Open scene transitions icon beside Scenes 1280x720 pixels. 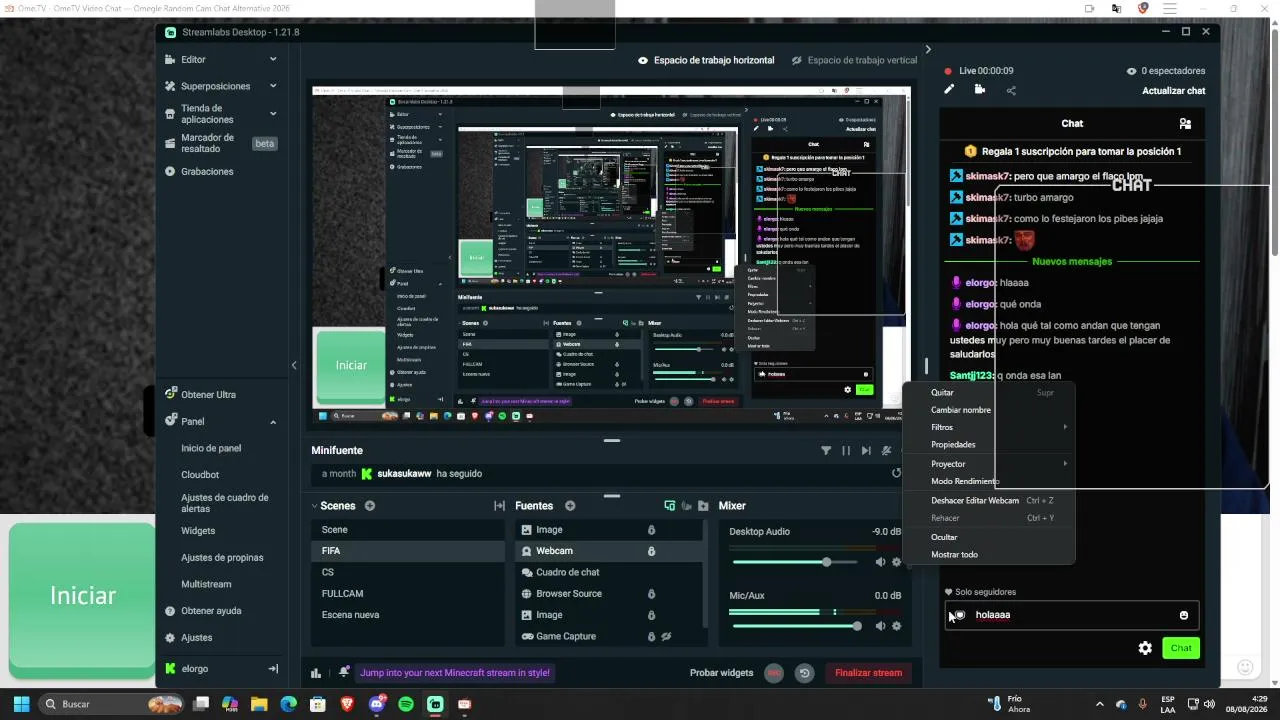pos(499,506)
